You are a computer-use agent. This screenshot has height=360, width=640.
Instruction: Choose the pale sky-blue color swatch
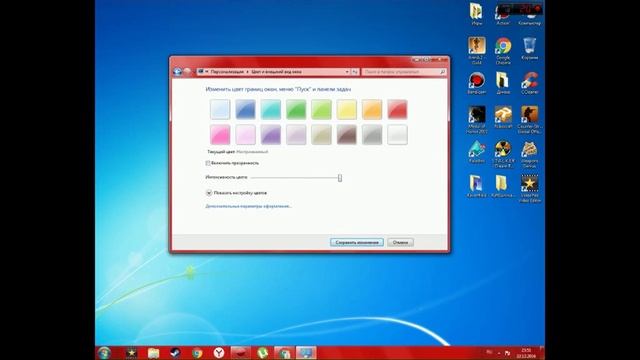click(220, 109)
